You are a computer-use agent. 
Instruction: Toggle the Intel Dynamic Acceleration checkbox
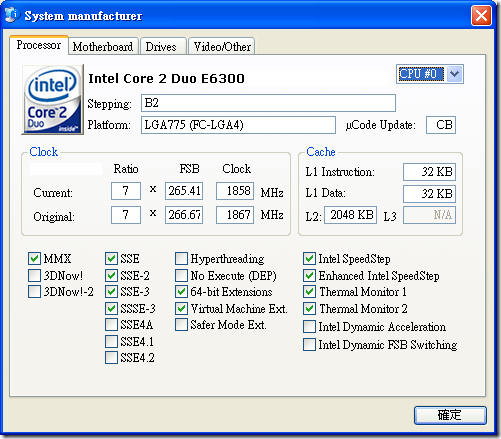coord(309,327)
